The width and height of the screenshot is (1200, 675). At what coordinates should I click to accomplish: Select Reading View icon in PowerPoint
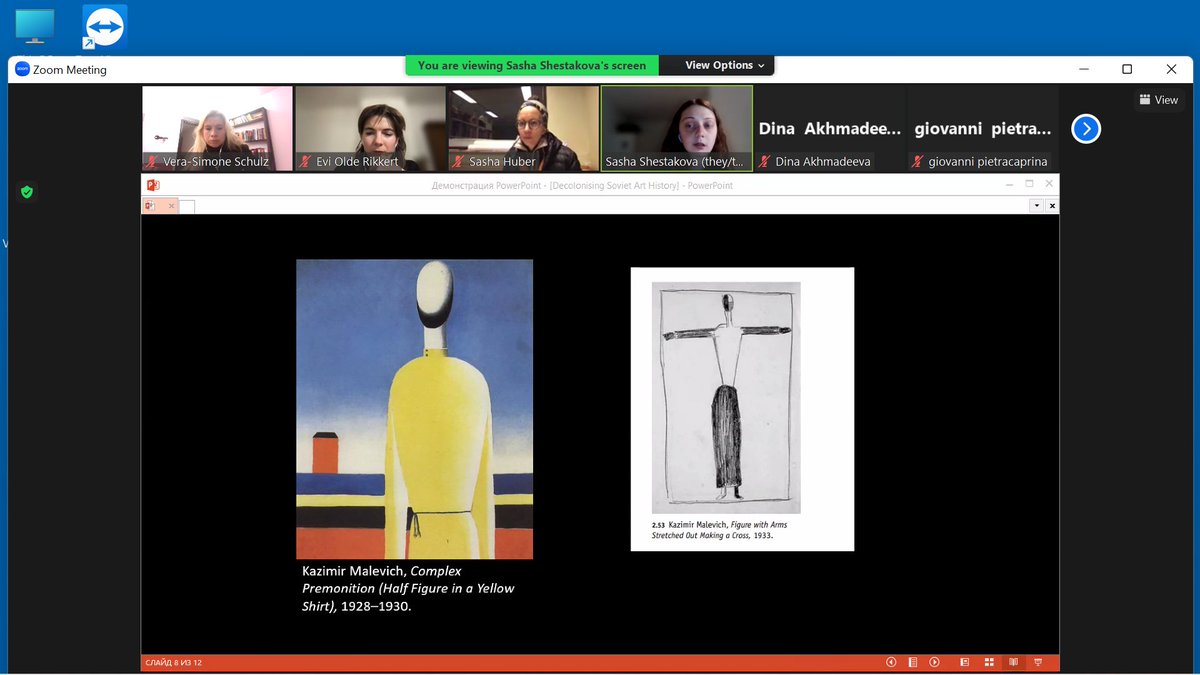click(x=1013, y=662)
